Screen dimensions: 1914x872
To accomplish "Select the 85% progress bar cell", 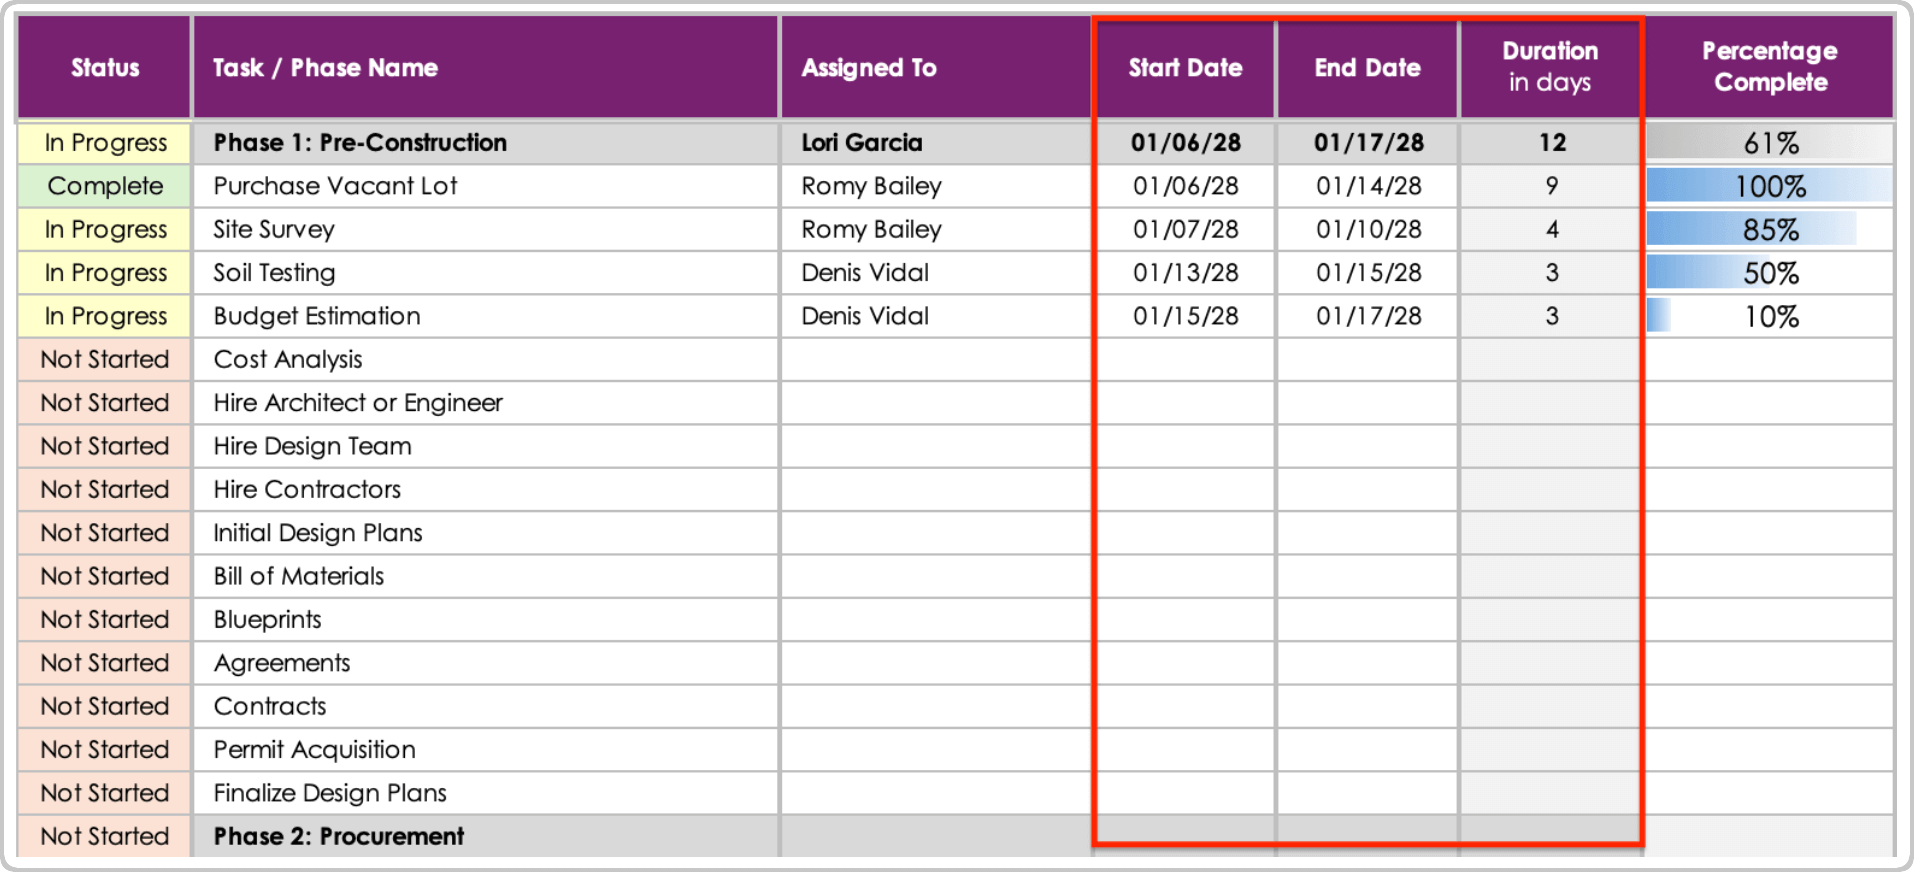I will click(1769, 230).
